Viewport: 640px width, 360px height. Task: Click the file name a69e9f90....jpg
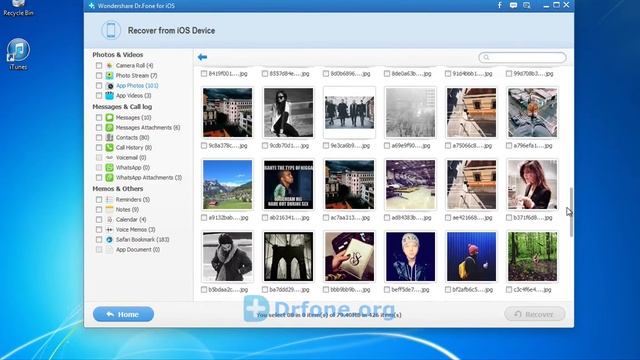[x=411, y=146]
